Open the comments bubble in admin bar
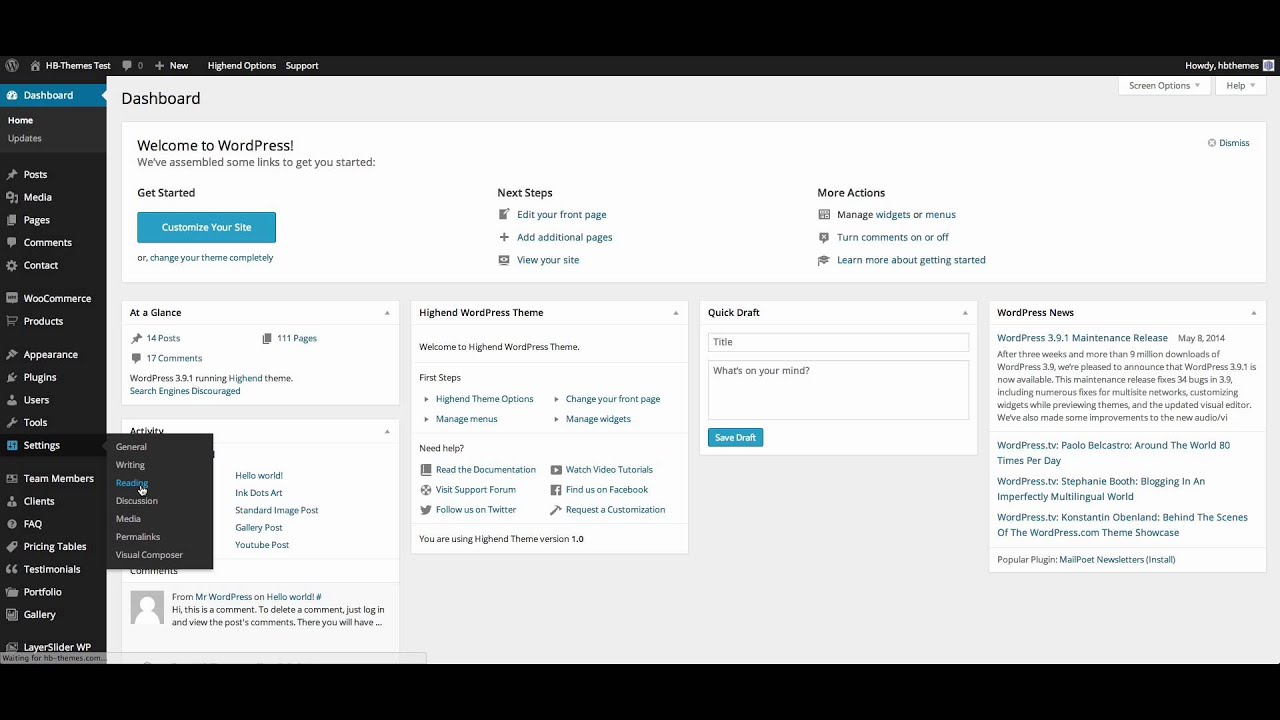 coord(127,66)
